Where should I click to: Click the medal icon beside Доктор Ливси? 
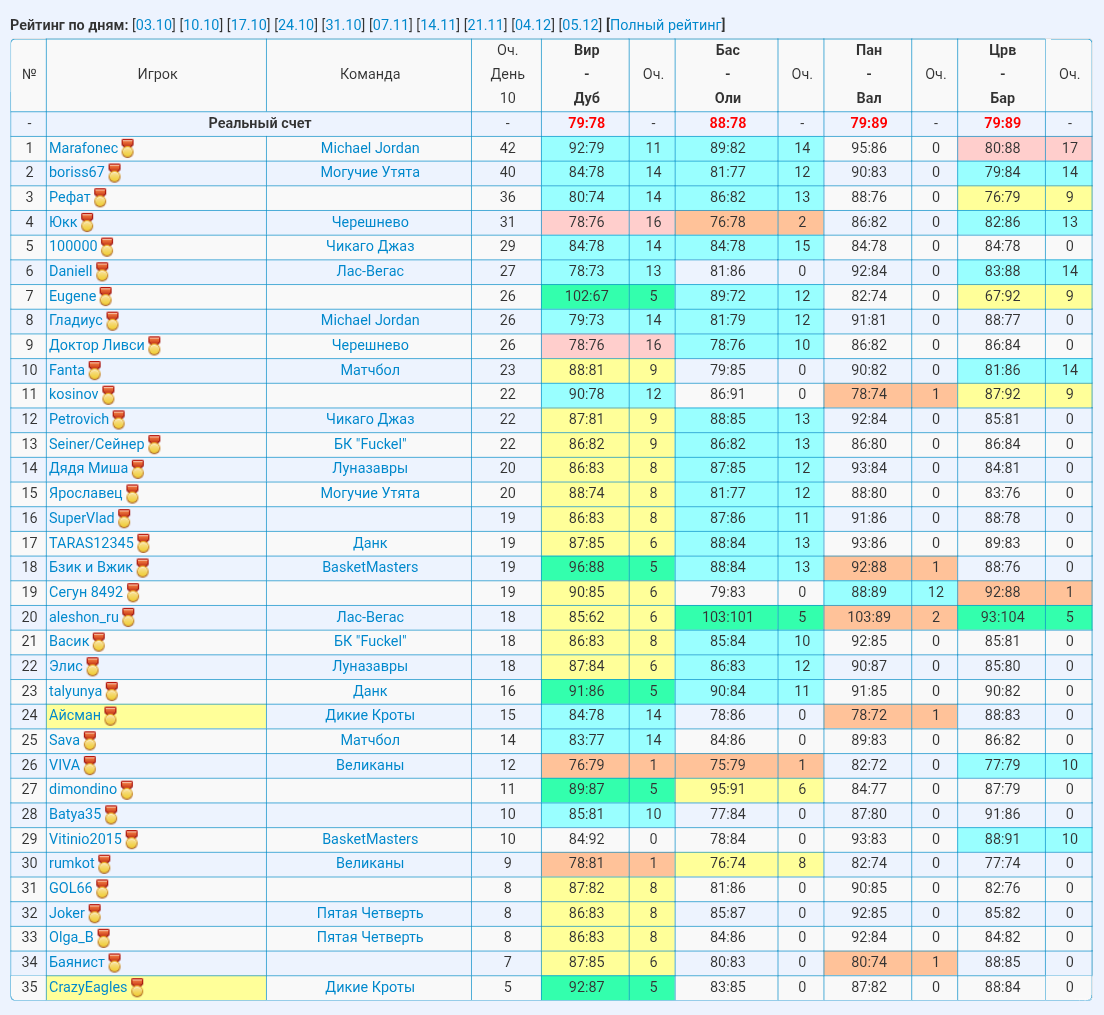pyautogui.click(x=154, y=346)
